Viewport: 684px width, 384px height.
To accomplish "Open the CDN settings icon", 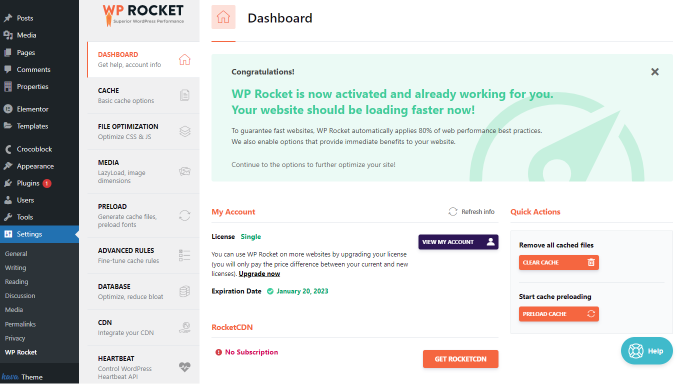I will tap(185, 327).
